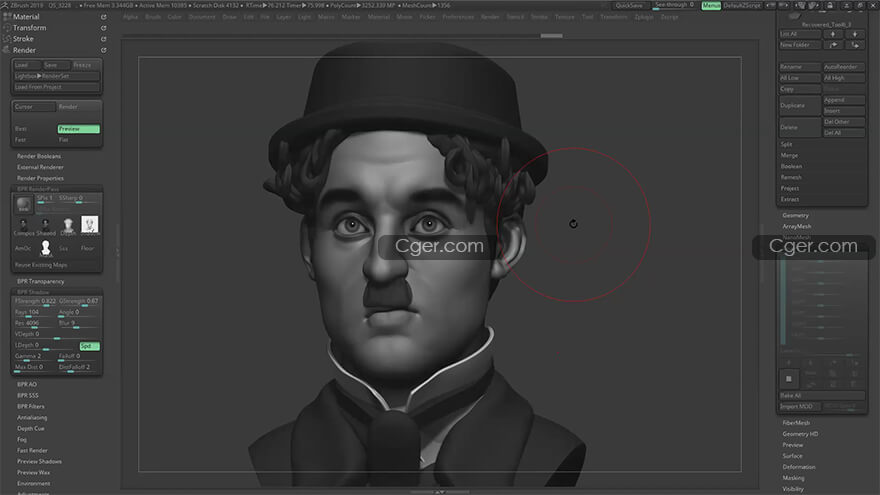This screenshot has height=495, width=880.
Task: Adjust the See-through slider
Action: click(x=674, y=5)
